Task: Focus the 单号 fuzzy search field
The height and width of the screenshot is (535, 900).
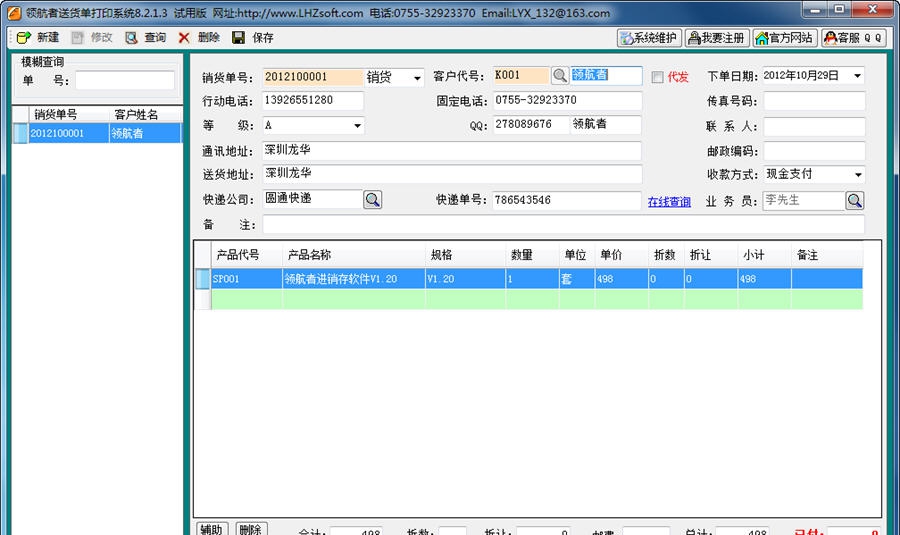Action: (x=125, y=80)
